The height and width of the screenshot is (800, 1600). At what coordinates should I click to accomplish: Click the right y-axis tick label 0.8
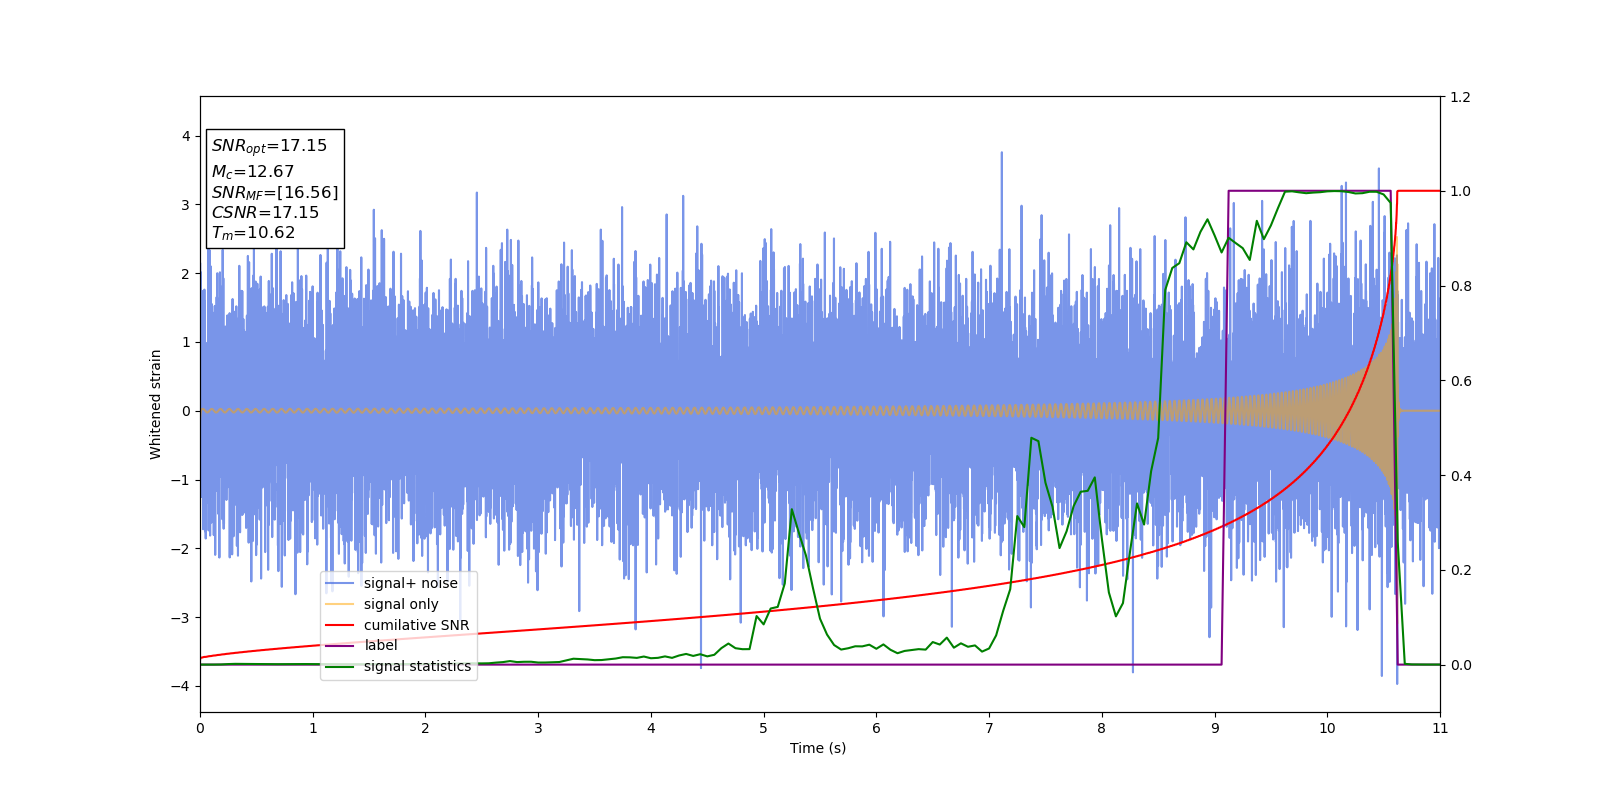point(1460,286)
